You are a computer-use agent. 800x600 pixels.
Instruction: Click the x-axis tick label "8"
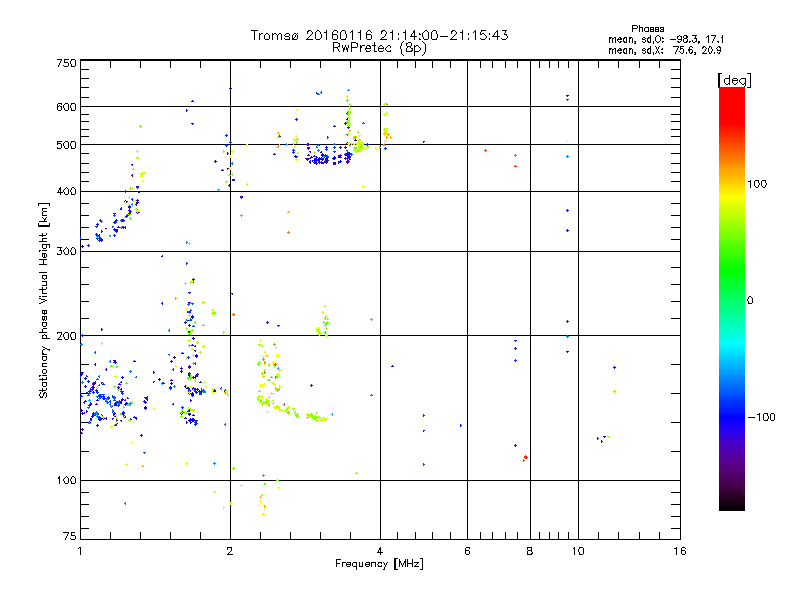pos(530,551)
